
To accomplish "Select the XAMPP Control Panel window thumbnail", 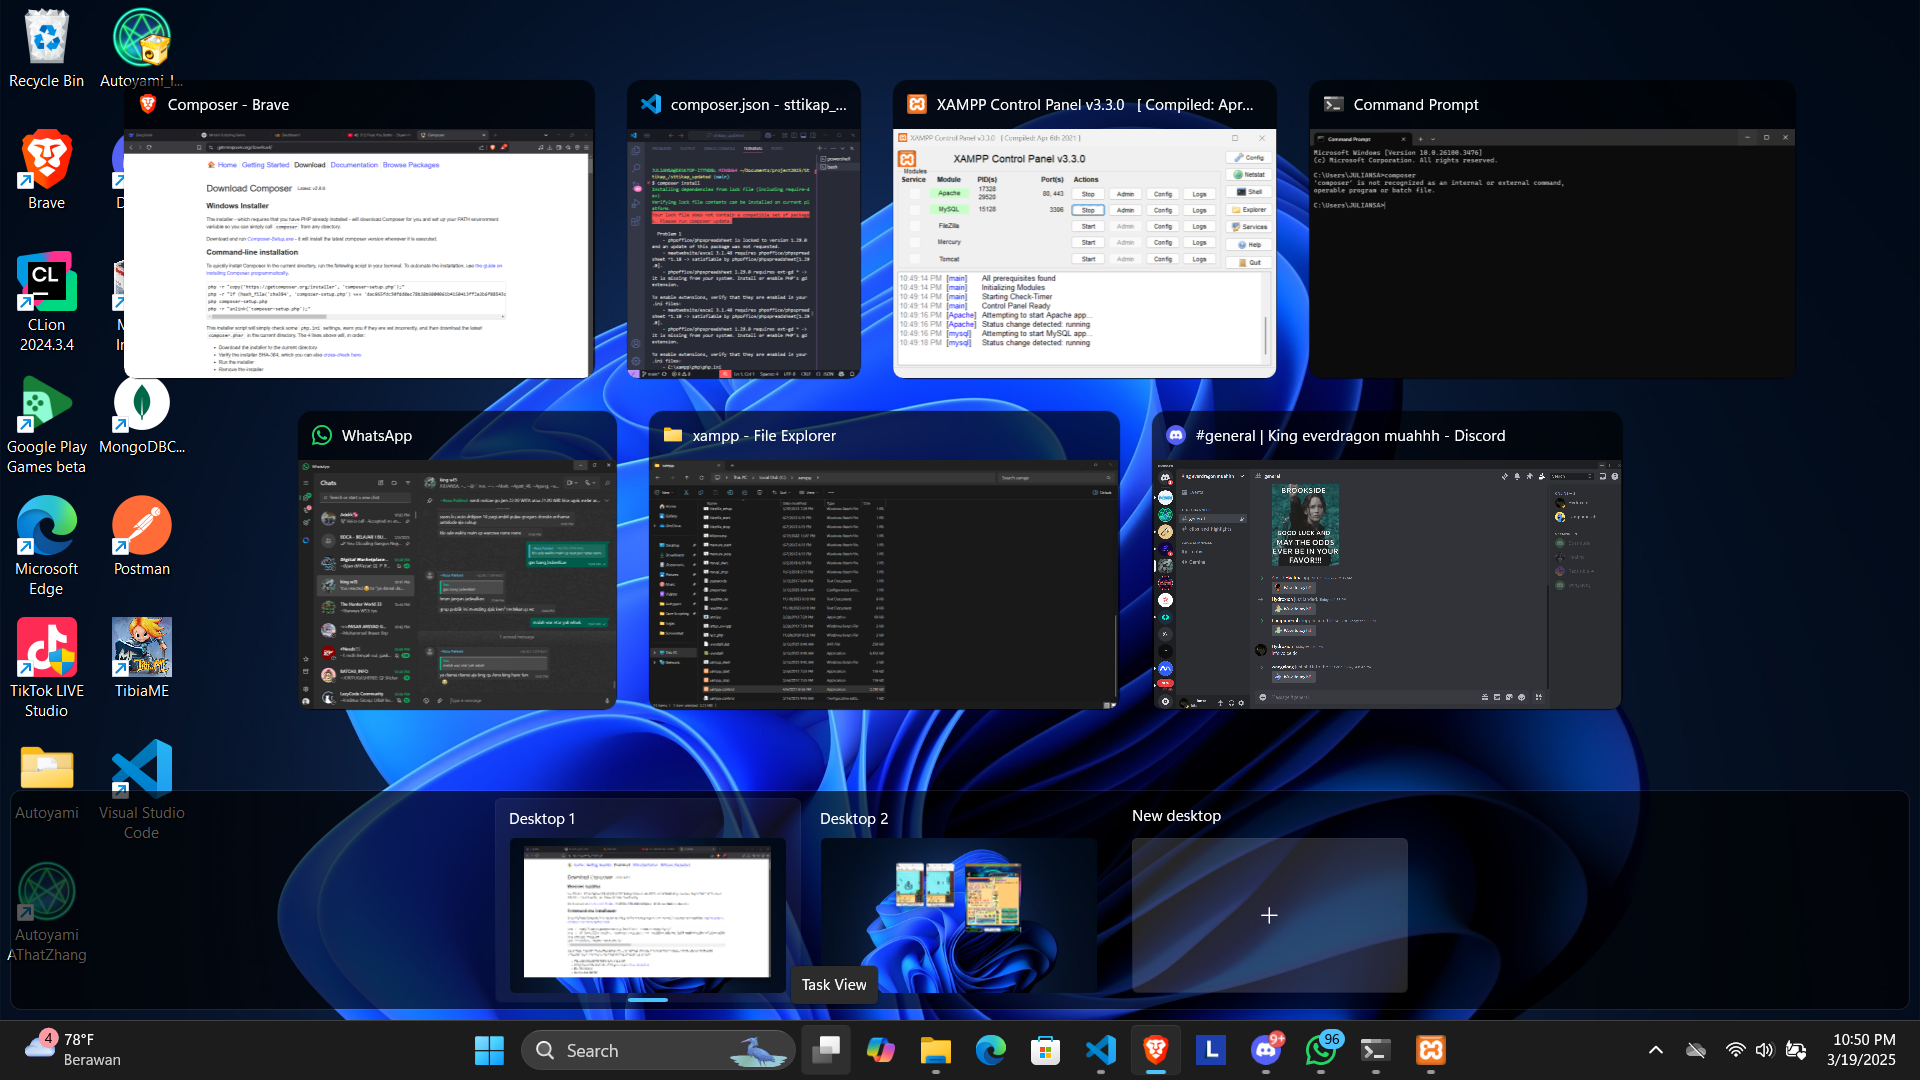I will (1084, 252).
